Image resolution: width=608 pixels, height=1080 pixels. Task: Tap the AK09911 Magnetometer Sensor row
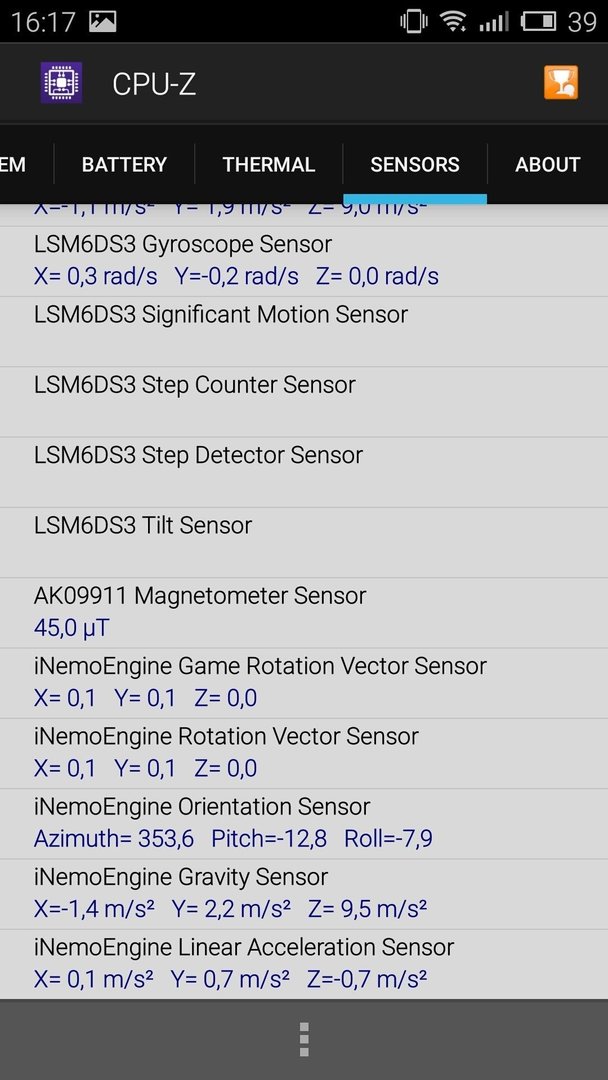pyautogui.click(x=304, y=612)
